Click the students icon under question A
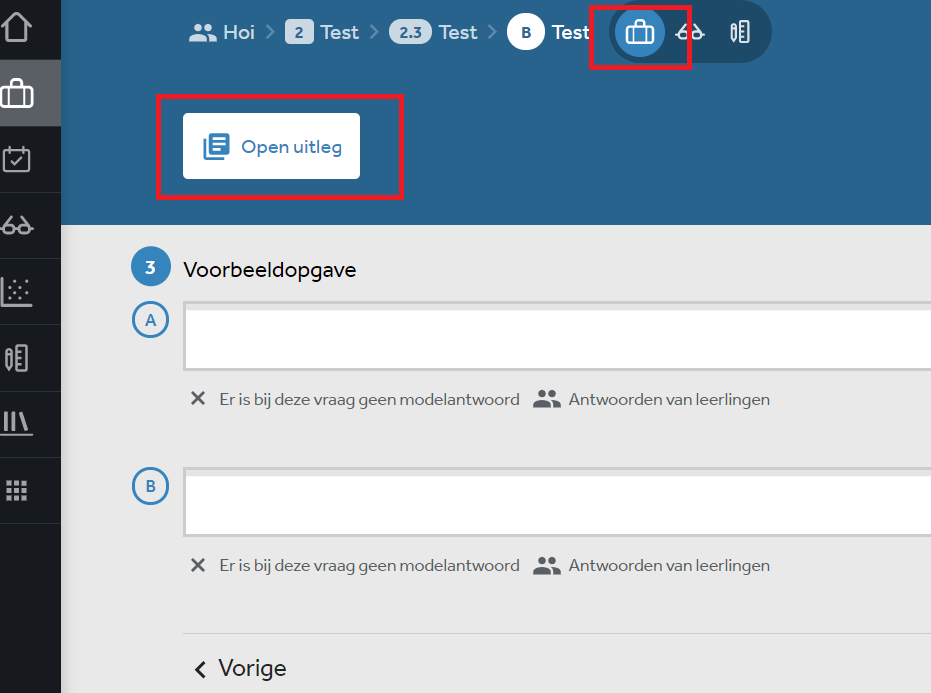This screenshot has height=693, width=931. point(546,399)
